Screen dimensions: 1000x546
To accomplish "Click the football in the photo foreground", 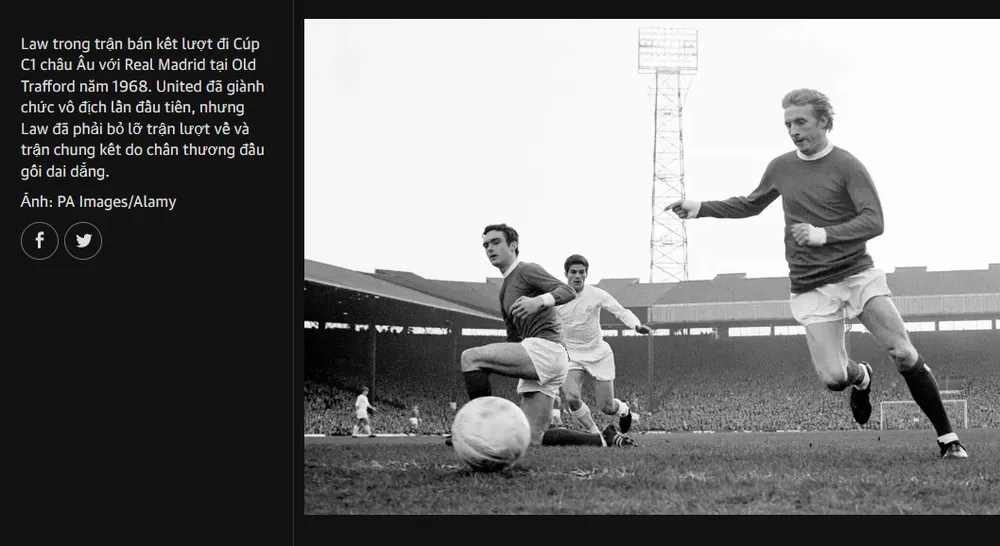I will click(x=490, y=434).
